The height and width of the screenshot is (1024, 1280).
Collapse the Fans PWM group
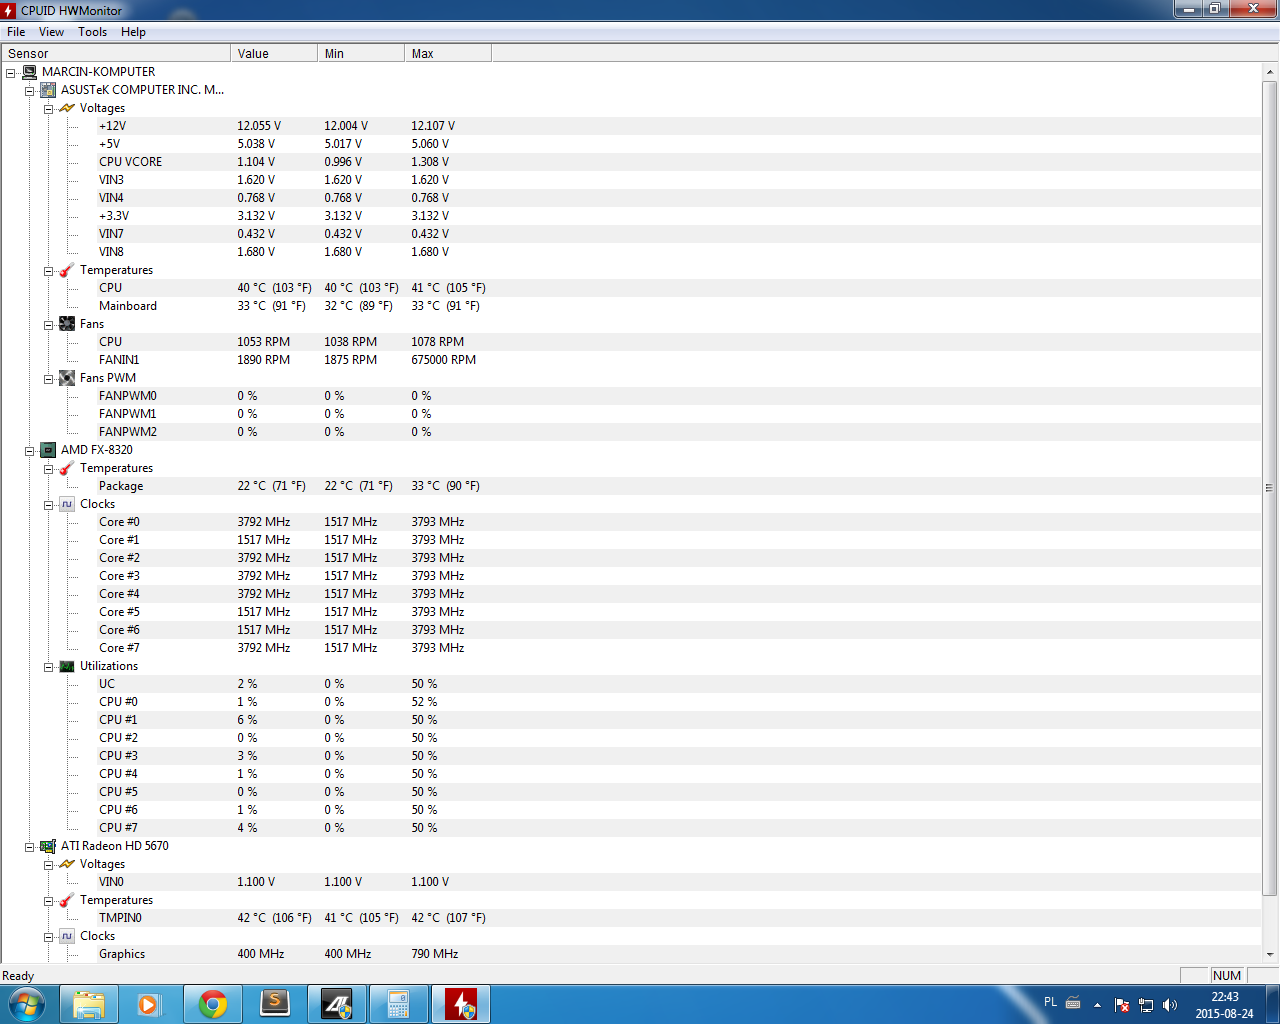click(48, 379)
